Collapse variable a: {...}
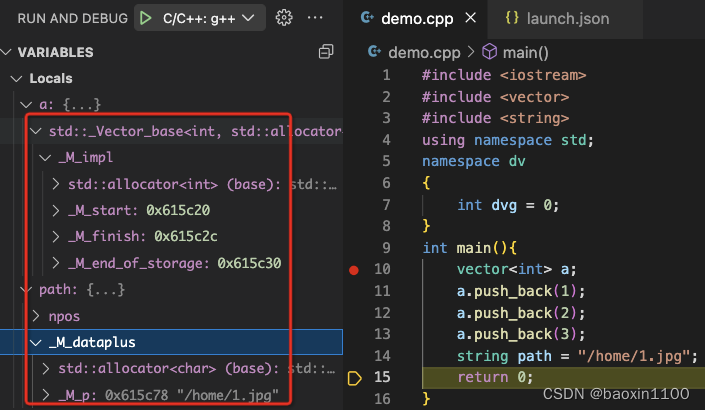This screenshot has height=410, width=705. pos(26,105)
